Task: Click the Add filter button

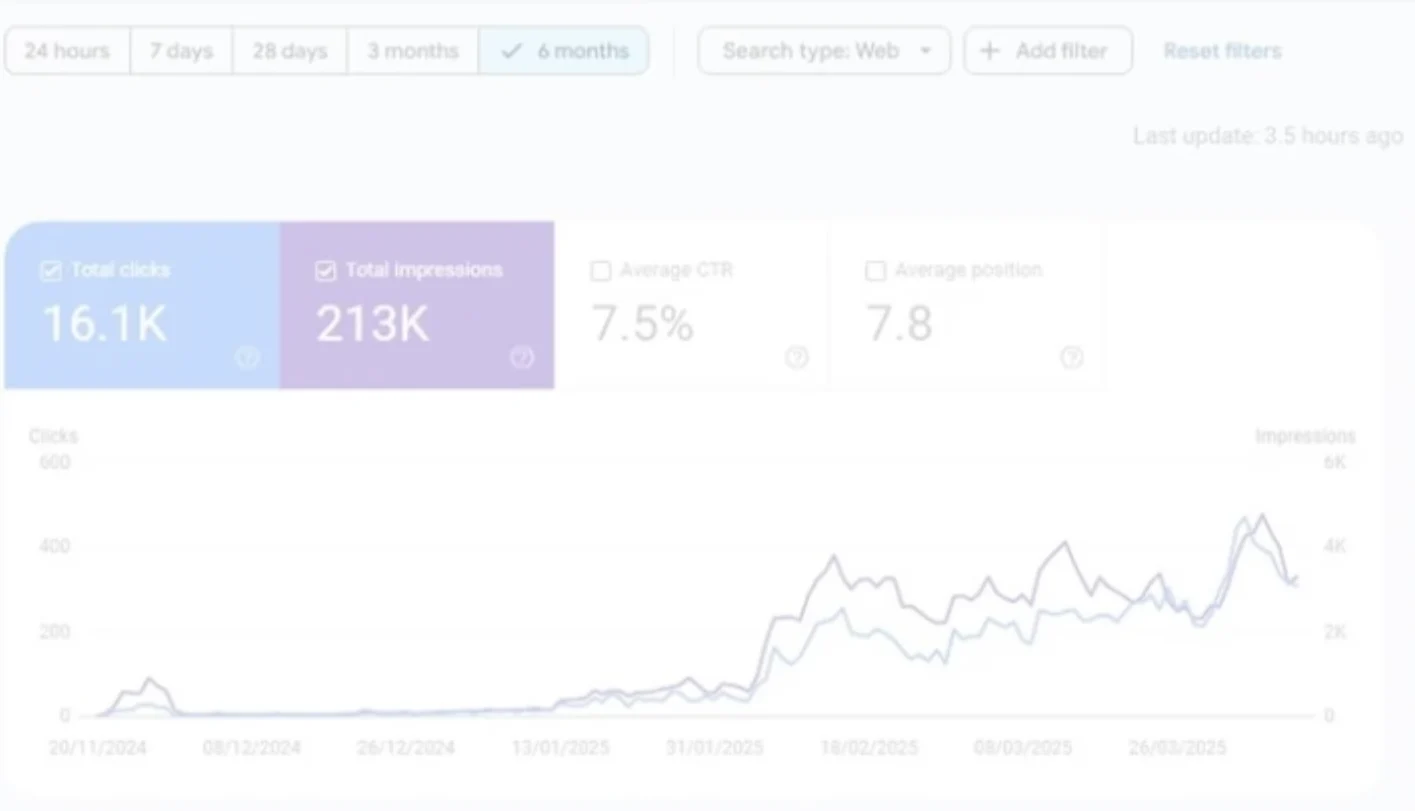Action: [1047, 51]
